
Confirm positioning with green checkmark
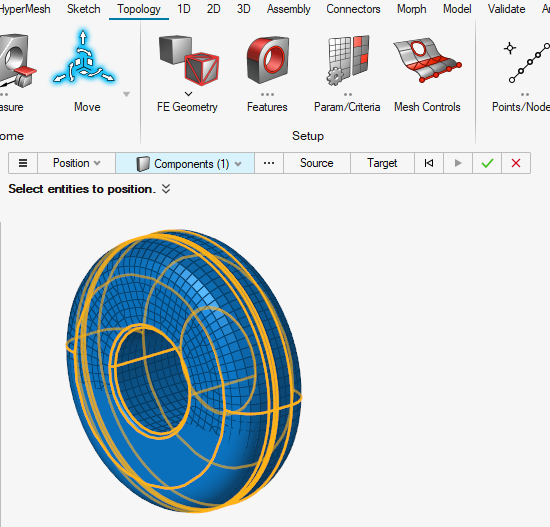coord(487,163)
